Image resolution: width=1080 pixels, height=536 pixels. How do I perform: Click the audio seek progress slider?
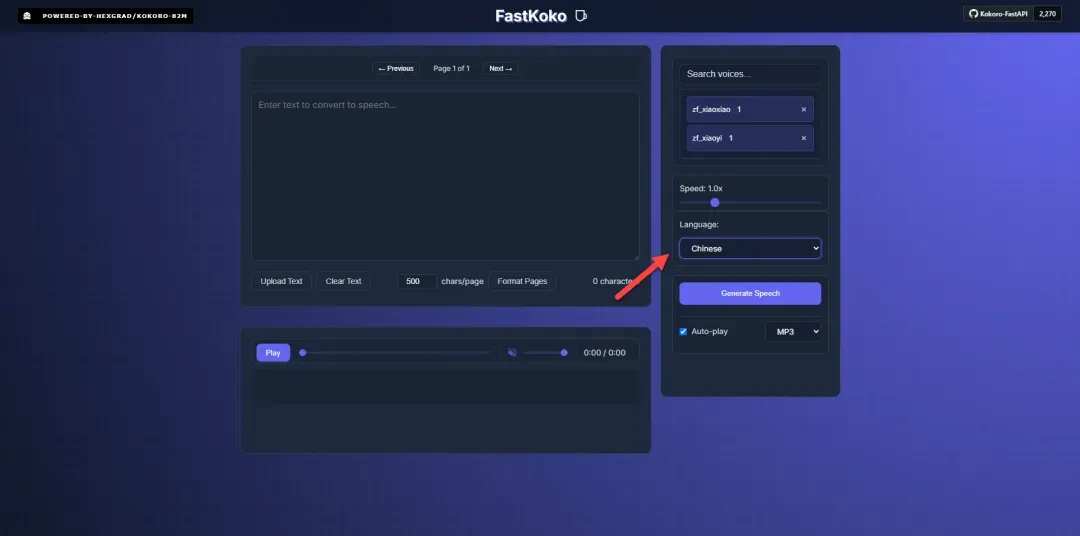(x=395, y=353)
